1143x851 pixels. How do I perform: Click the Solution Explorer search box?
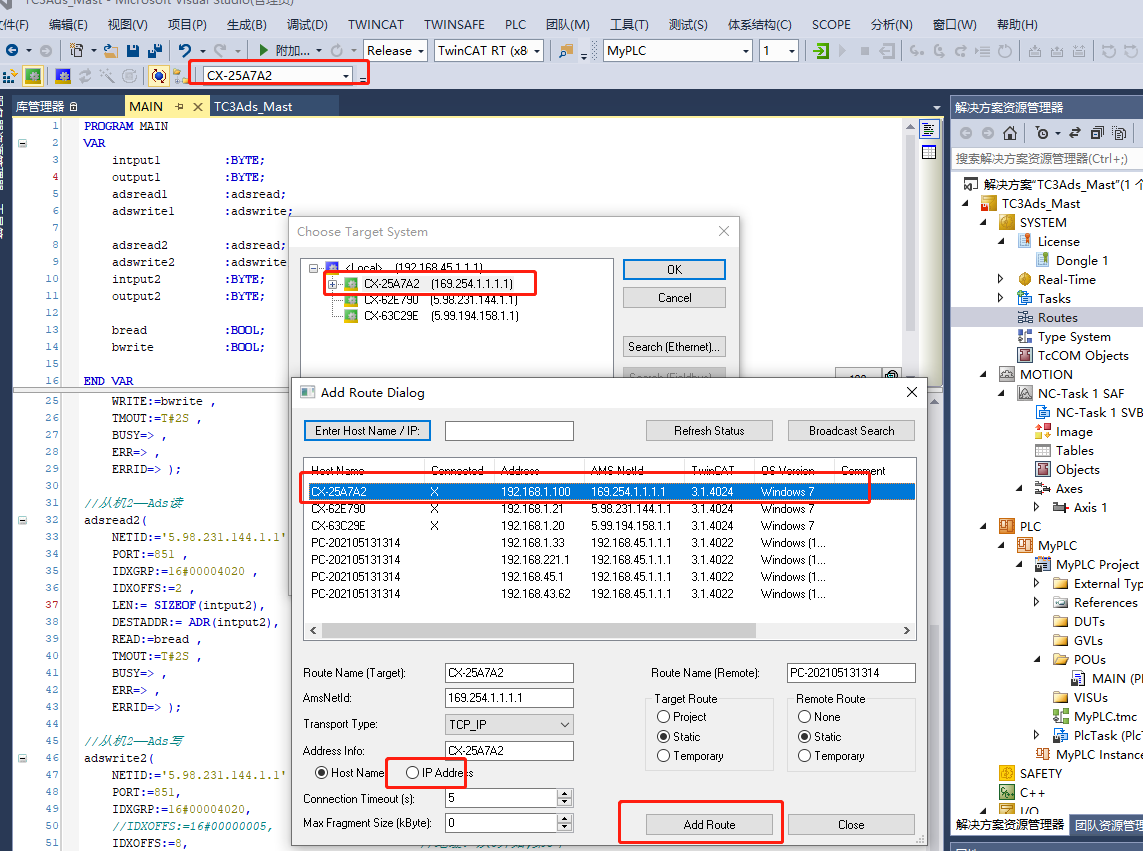coord(1047,158)
